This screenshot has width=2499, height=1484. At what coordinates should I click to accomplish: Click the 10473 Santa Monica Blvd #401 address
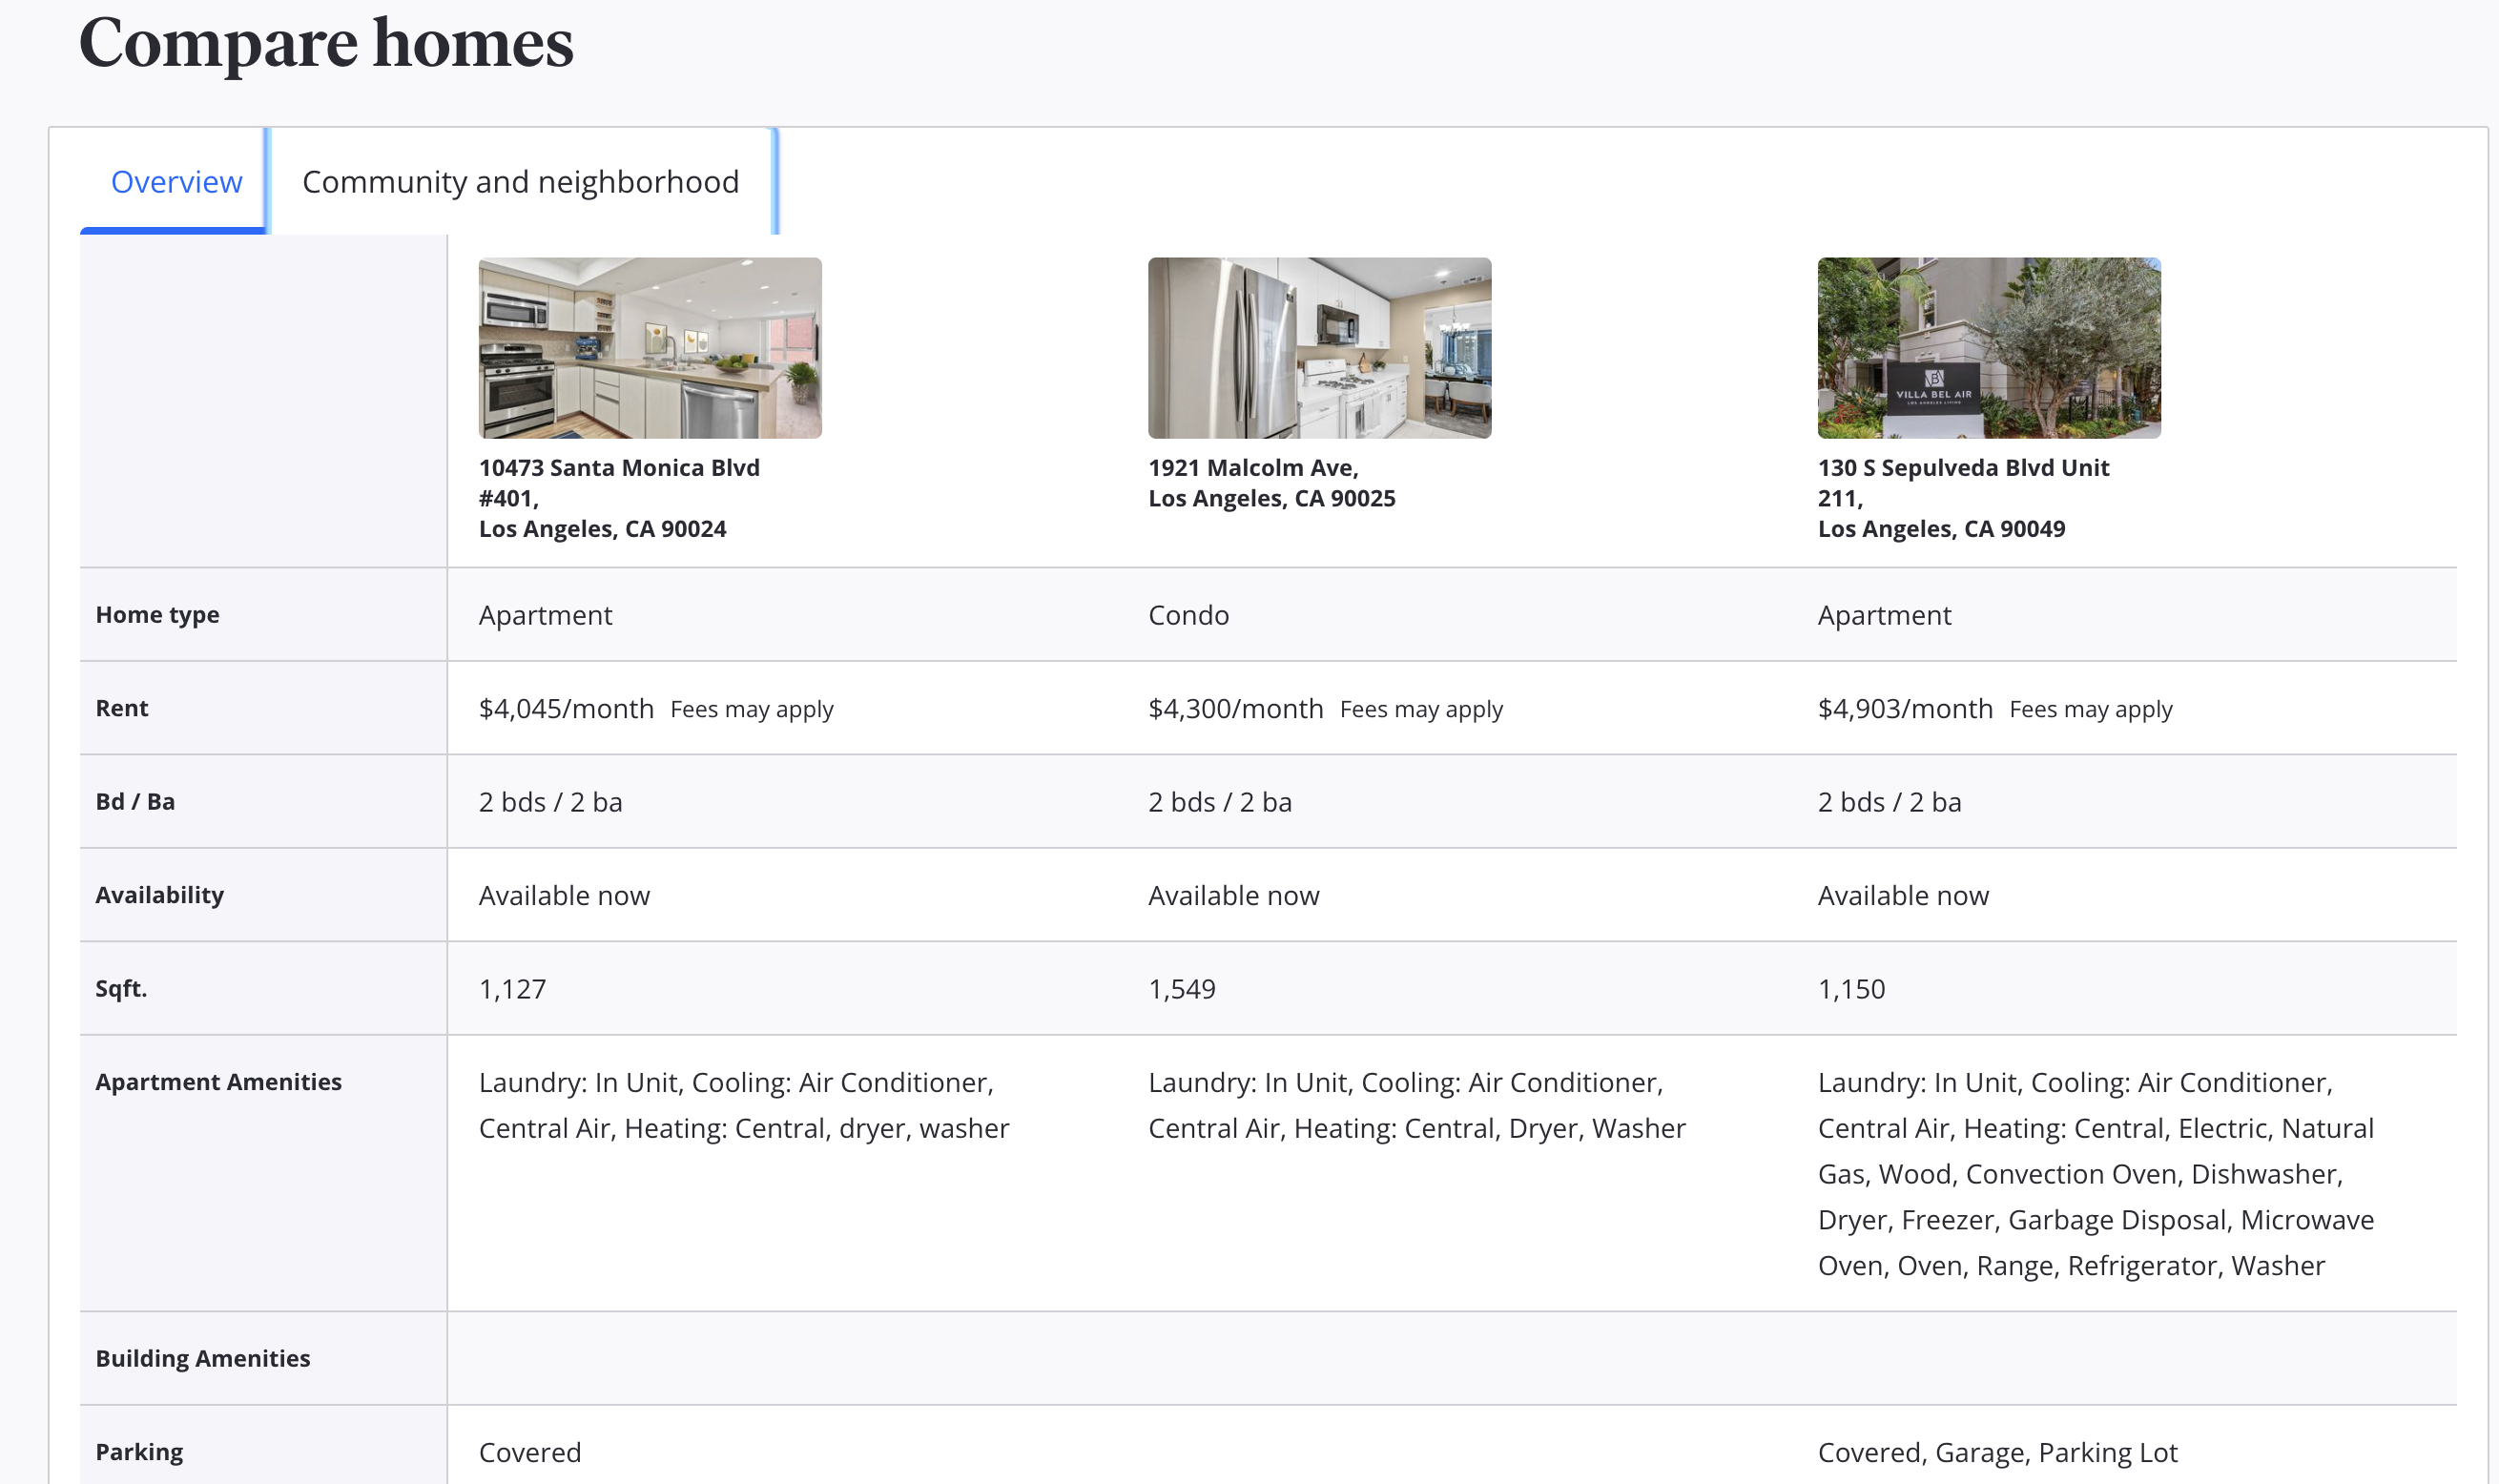tap(619, 498)
